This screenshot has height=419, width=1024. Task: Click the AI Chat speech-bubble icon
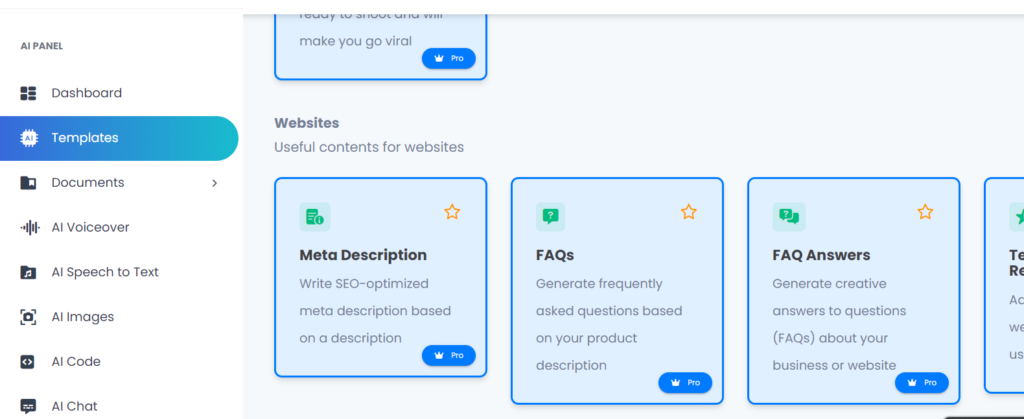pos(28,407)
